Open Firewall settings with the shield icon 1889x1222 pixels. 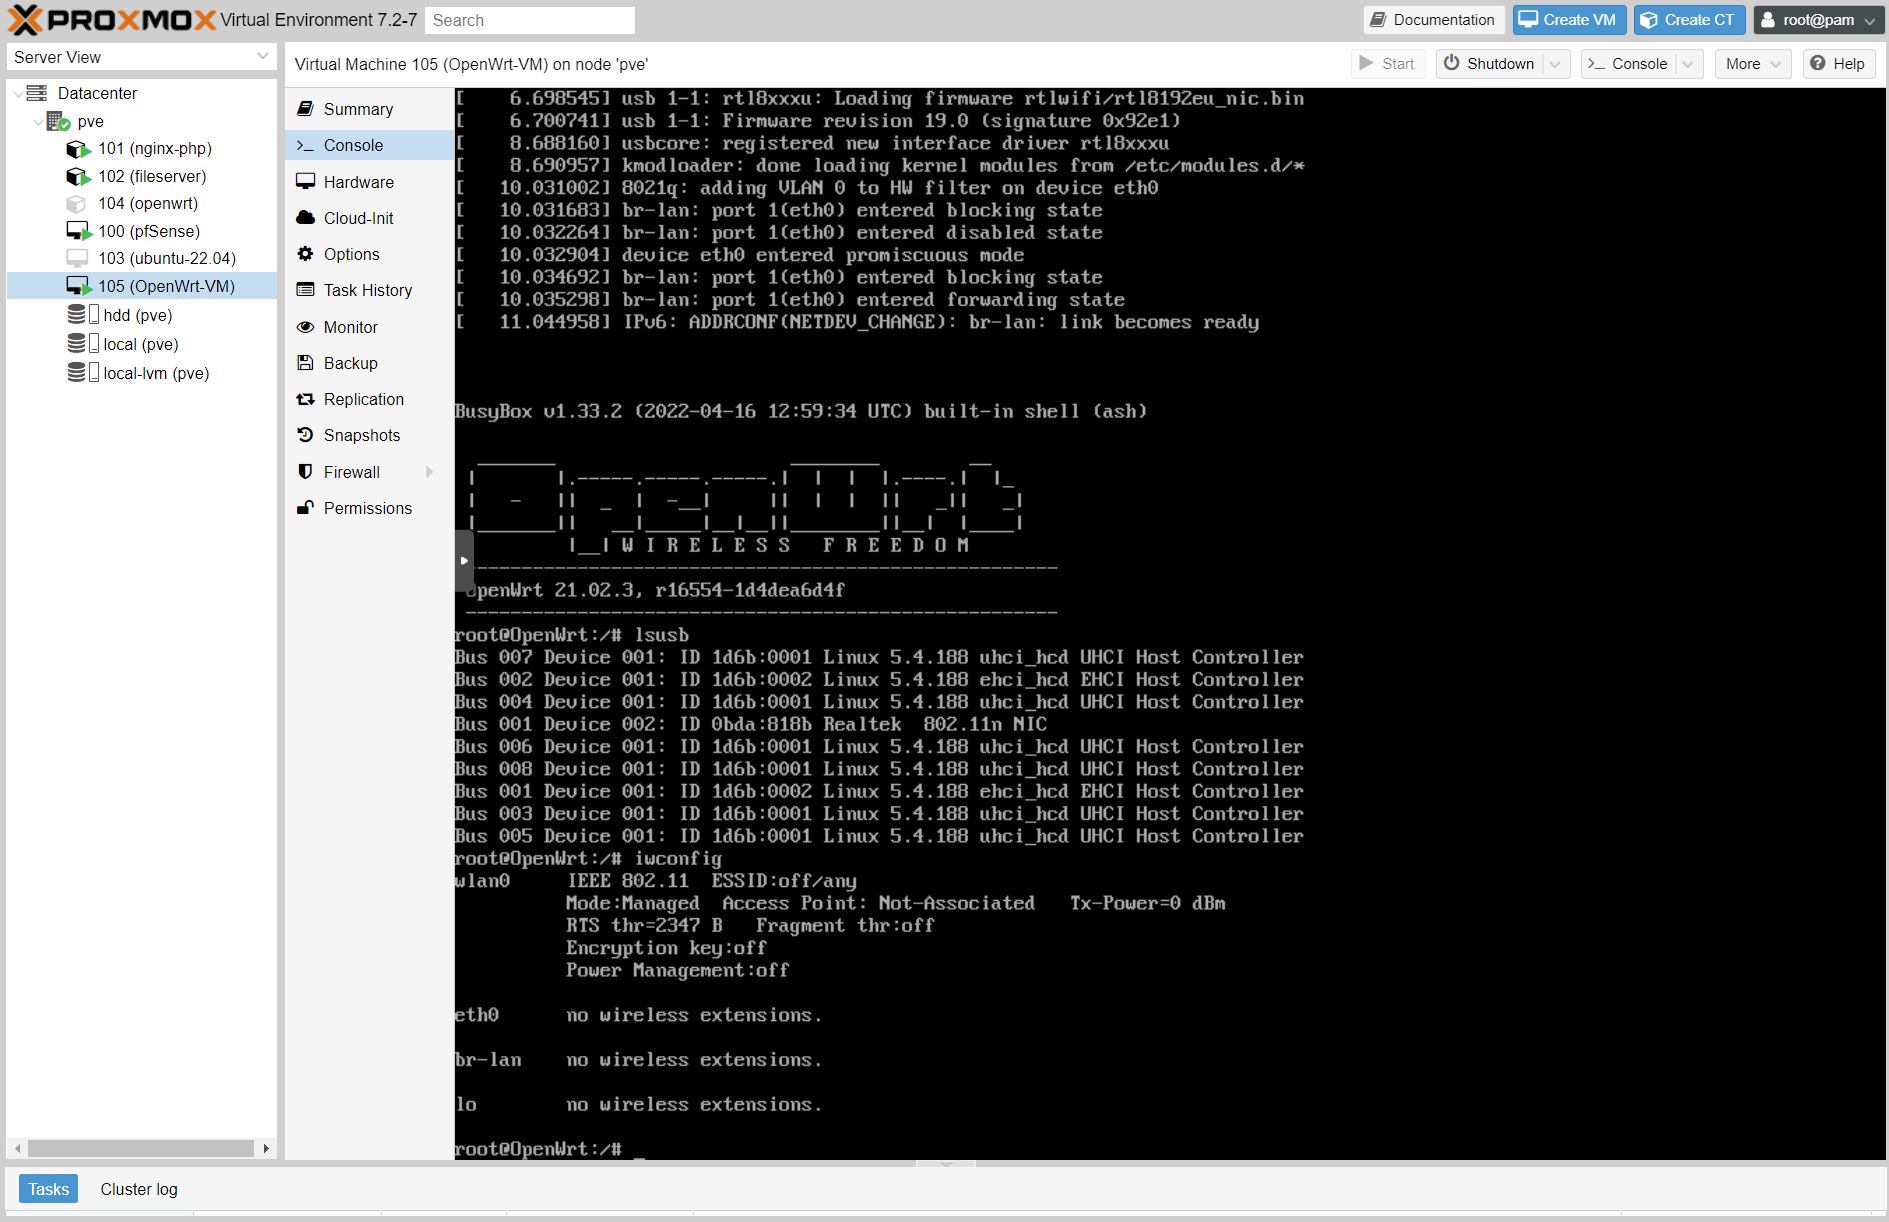pos(305,472)
